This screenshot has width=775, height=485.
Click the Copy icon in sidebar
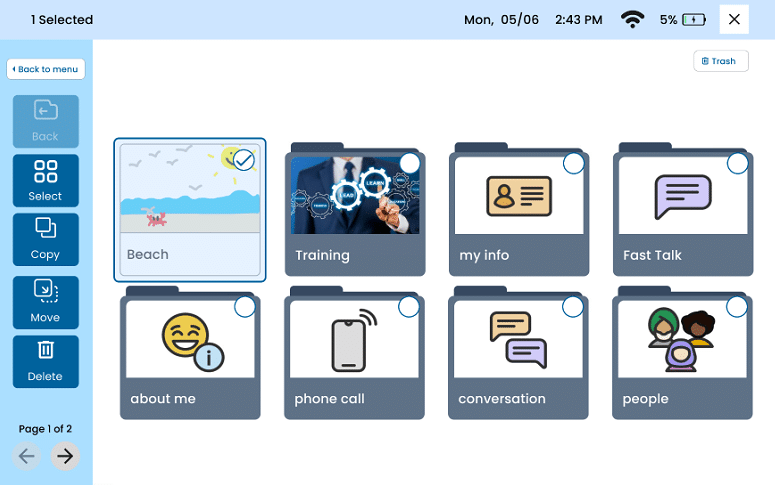coord(45,228)
